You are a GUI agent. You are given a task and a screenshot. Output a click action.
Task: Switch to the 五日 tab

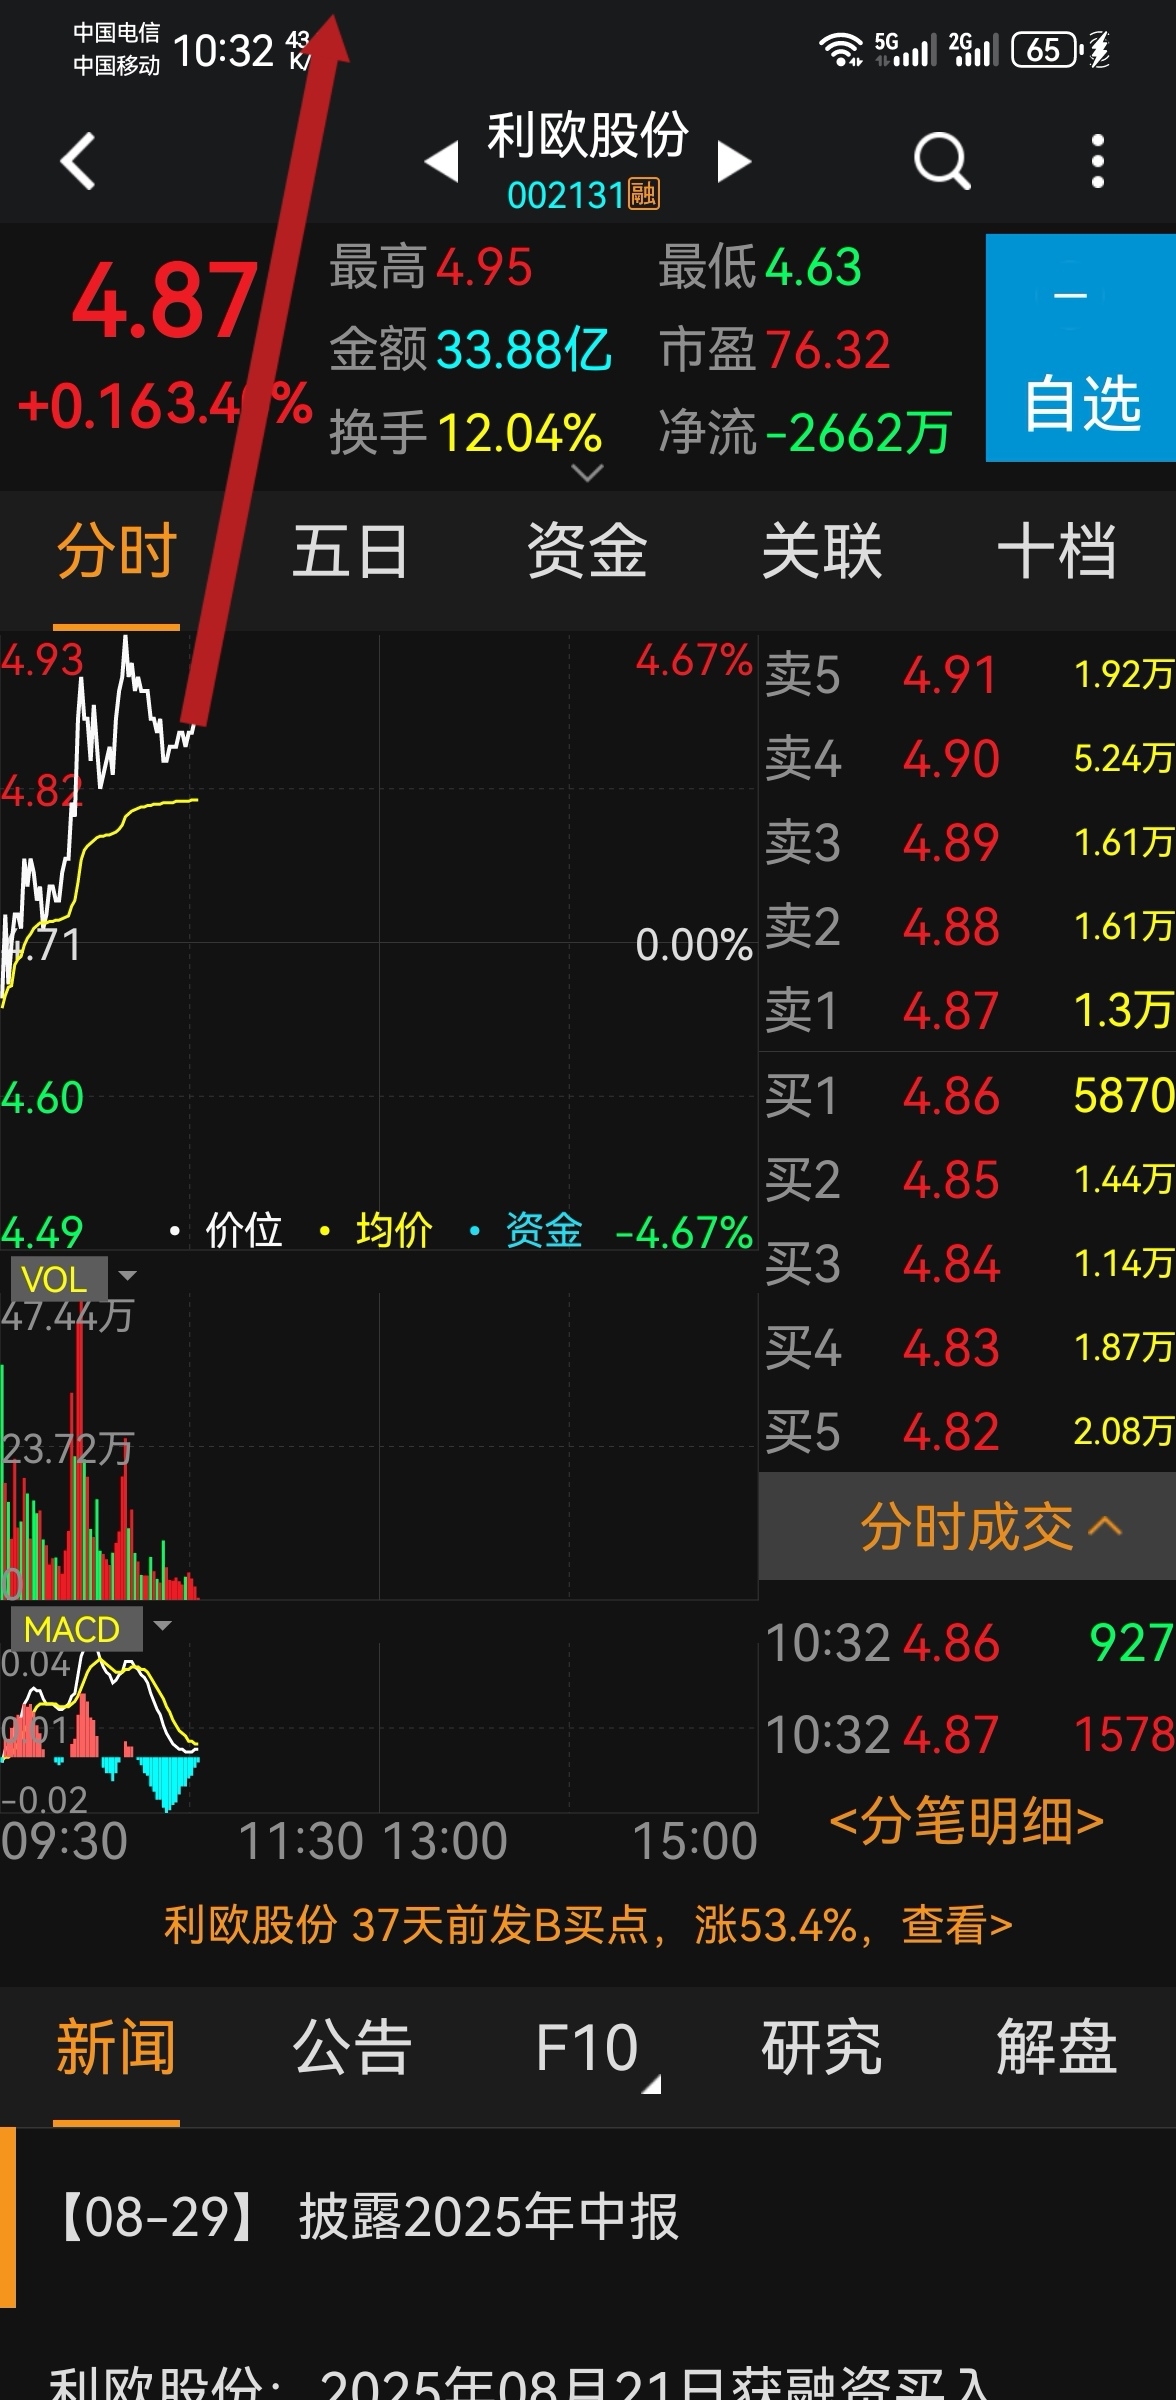coord(351,552)
